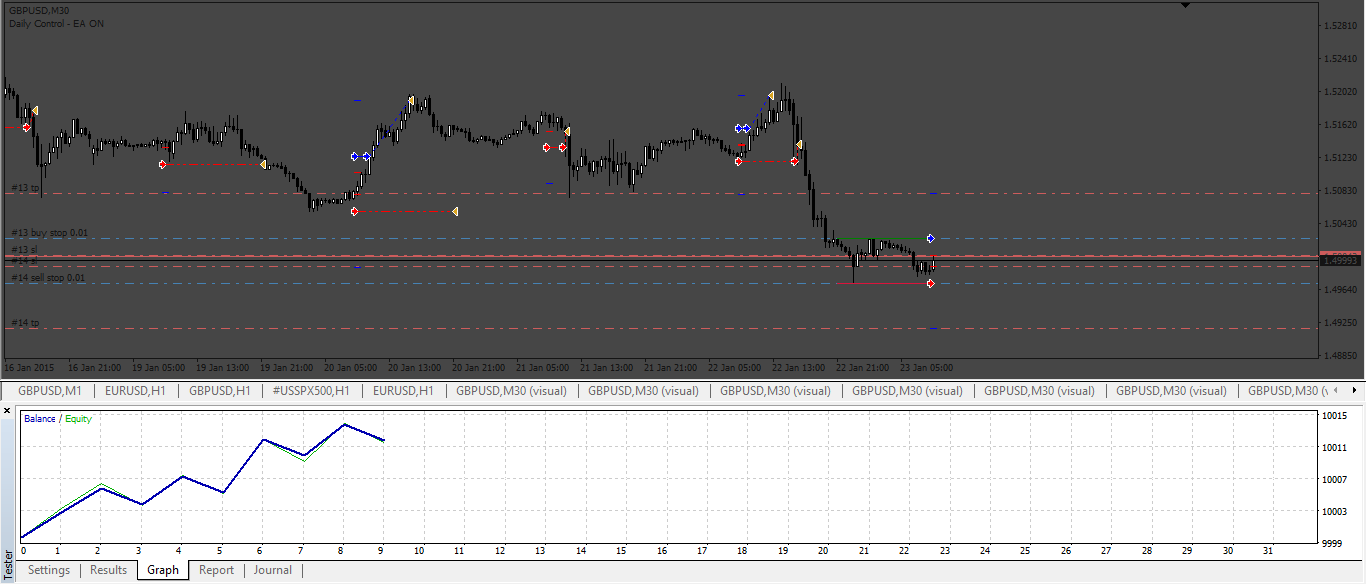
Task: Open the #USSPX500,H1 chart tab
Action: coord(310,391)
